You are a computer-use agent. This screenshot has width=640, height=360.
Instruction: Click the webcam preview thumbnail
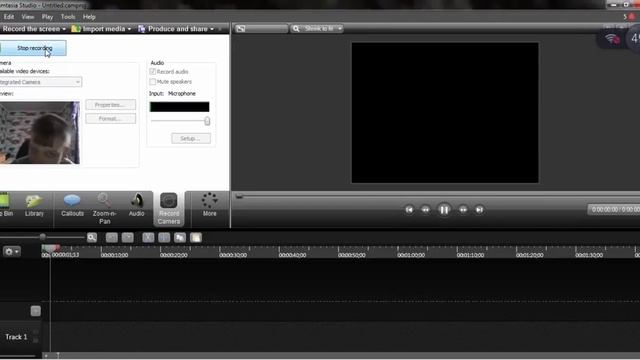click(40, 133)
